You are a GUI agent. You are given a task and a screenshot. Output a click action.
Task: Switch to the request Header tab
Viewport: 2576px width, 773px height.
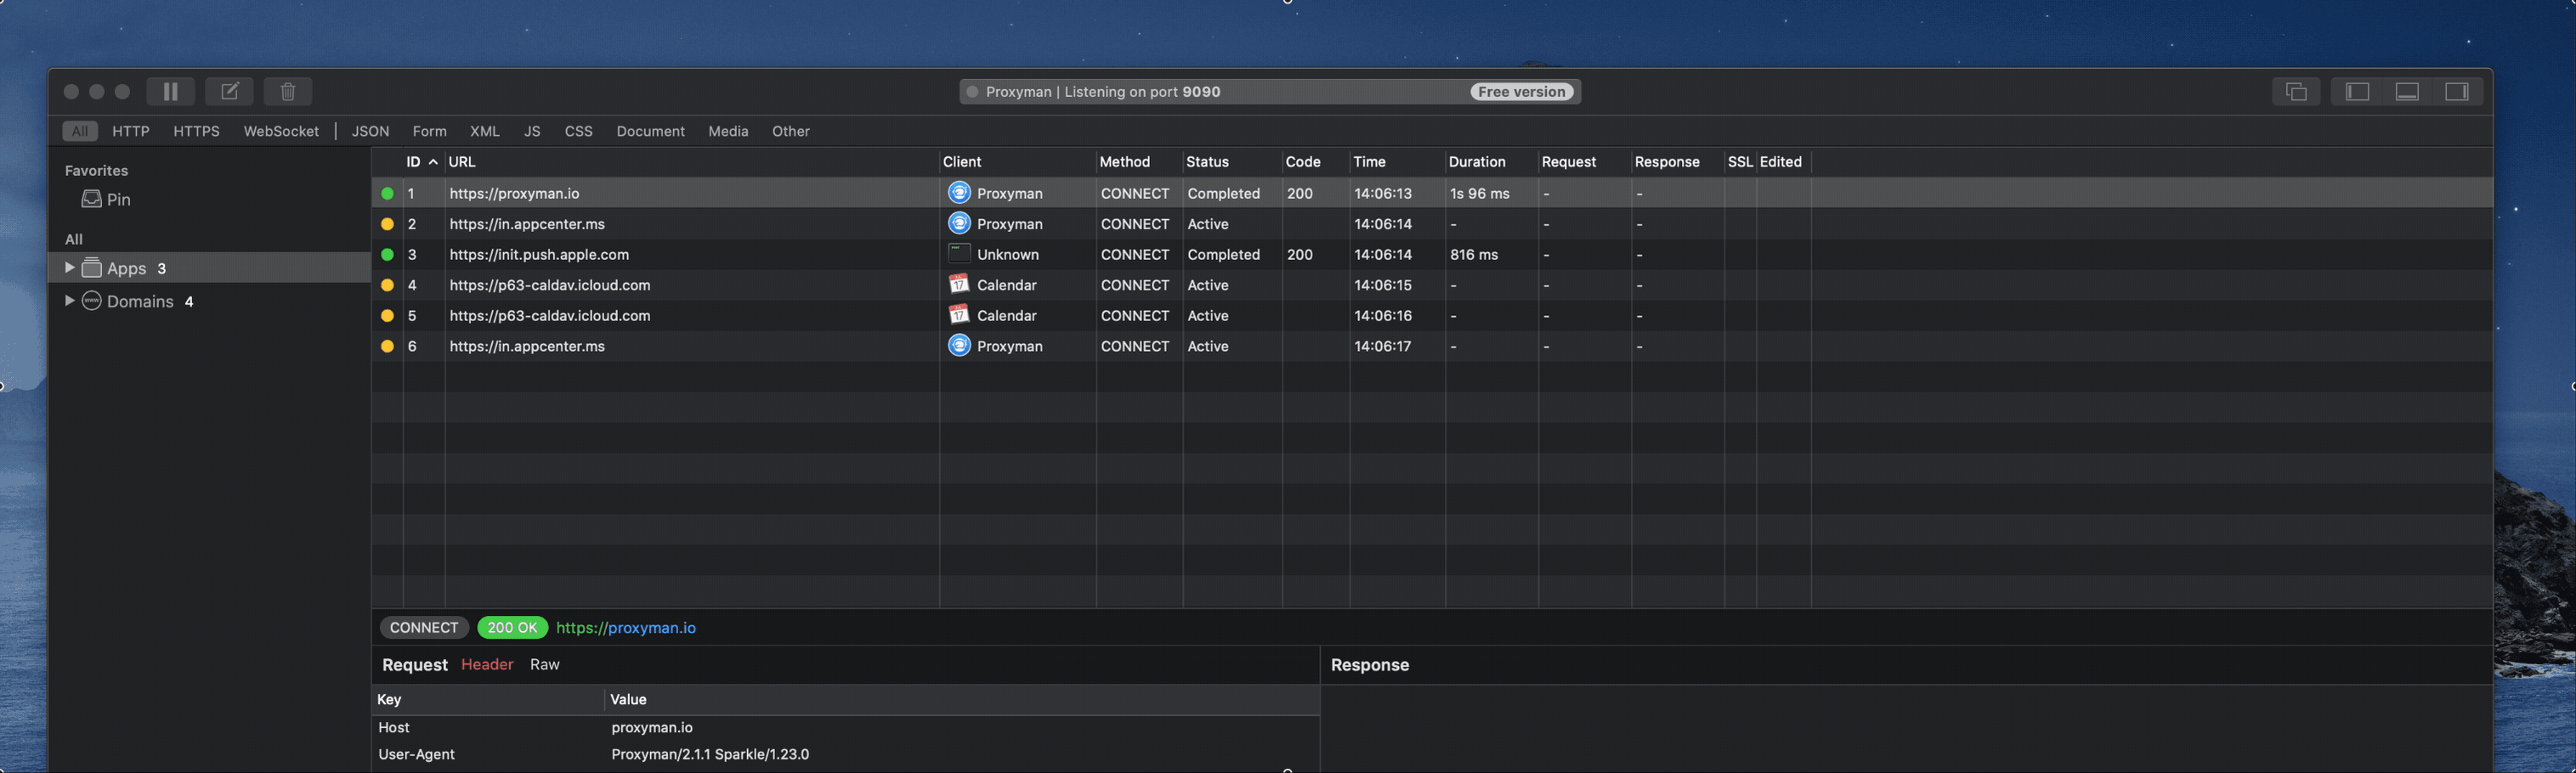487,664
